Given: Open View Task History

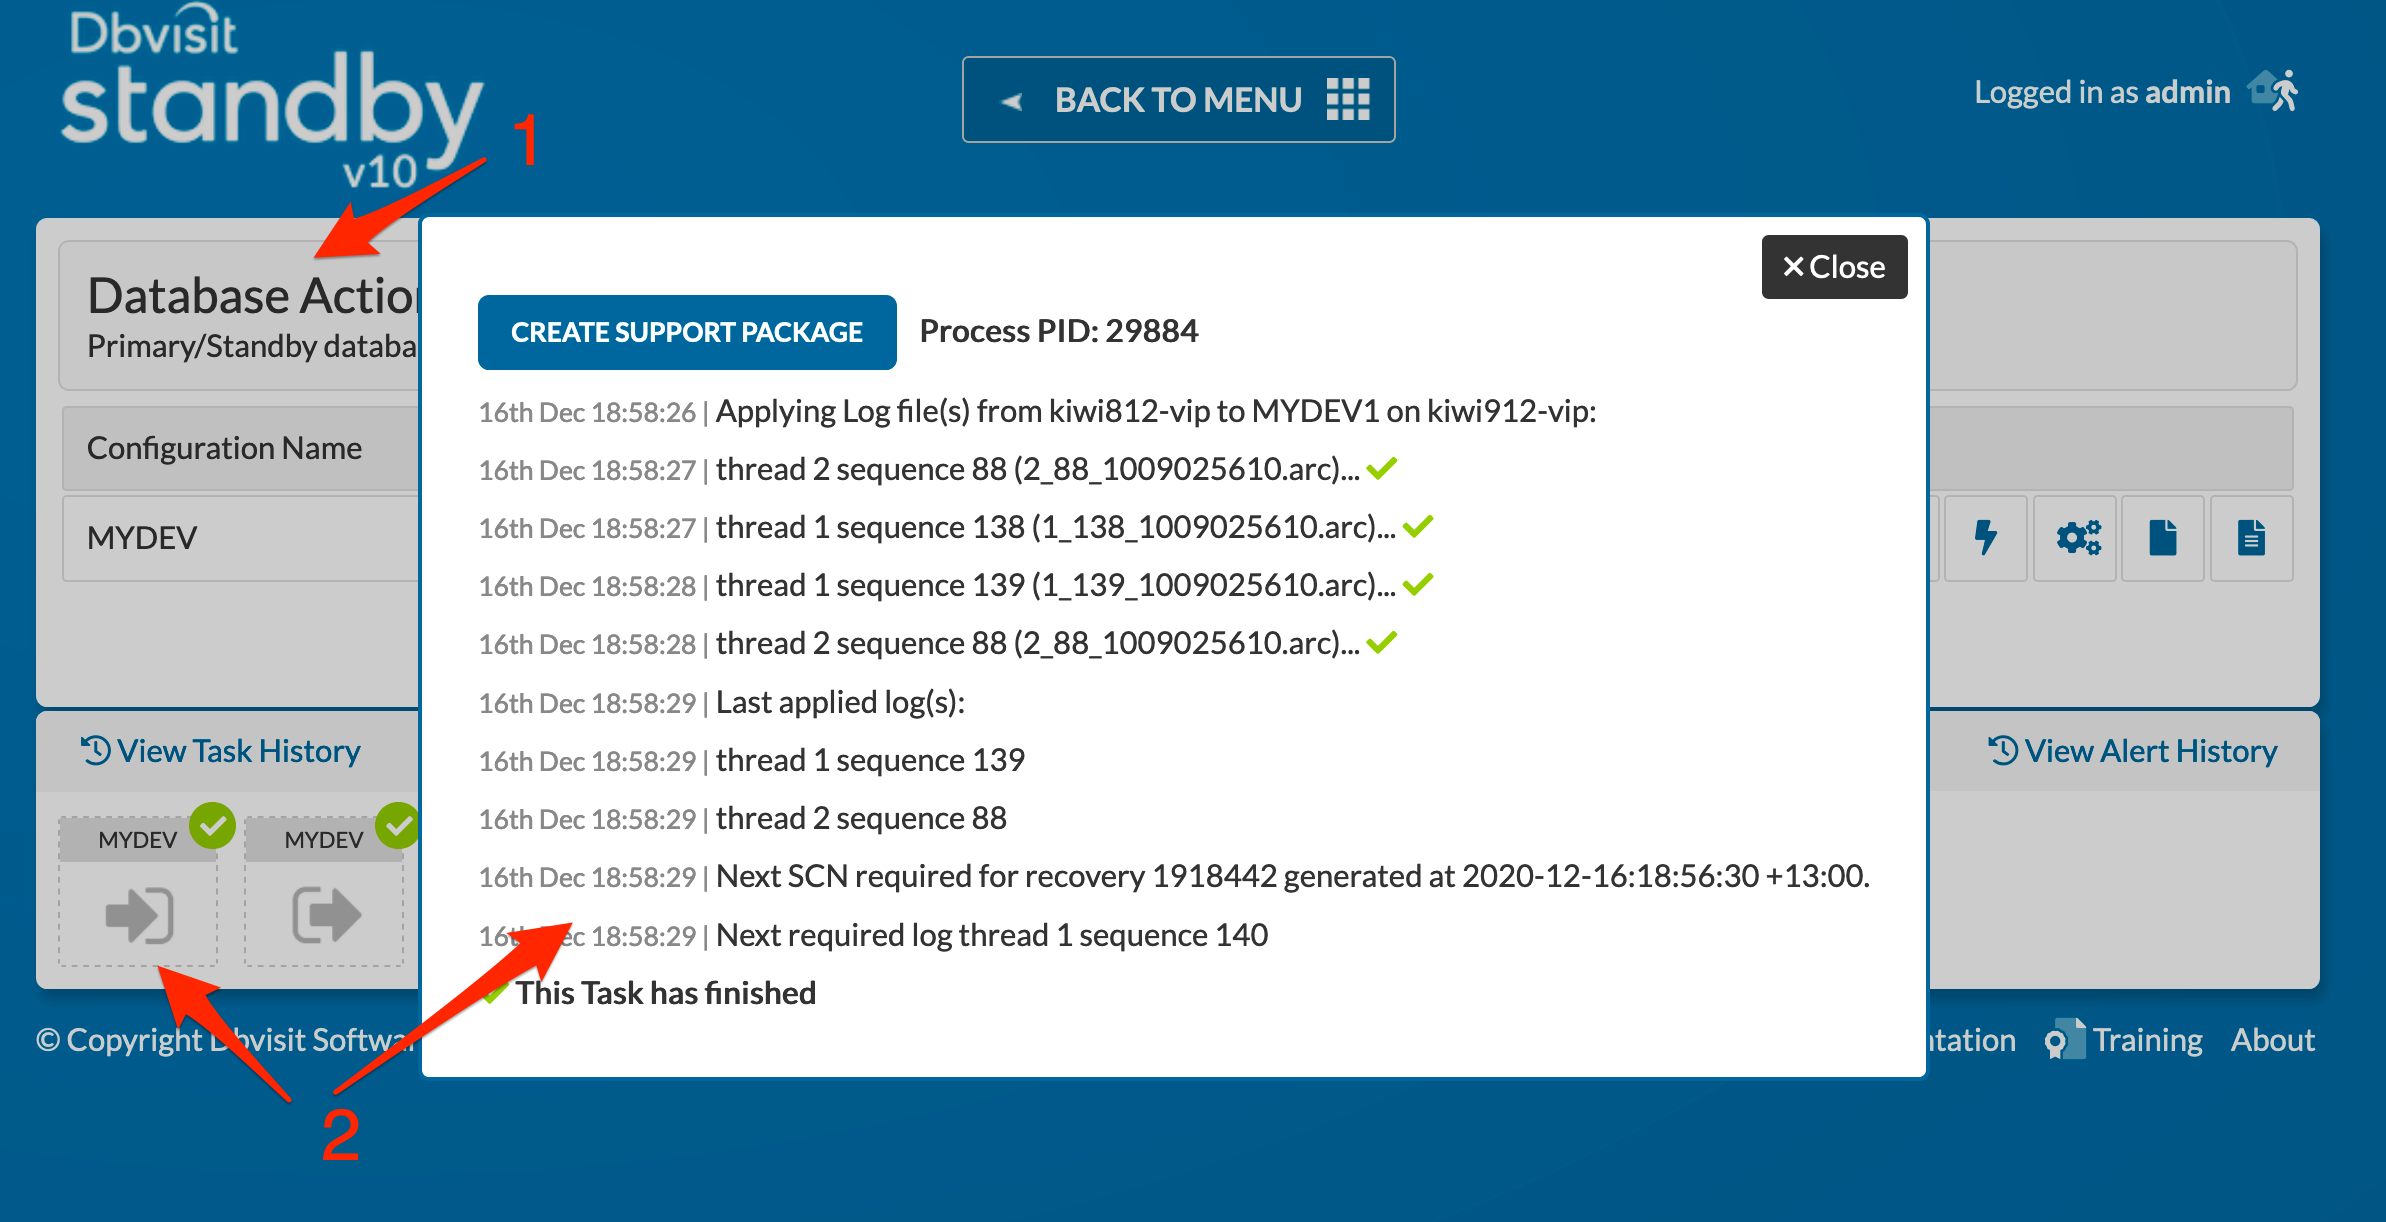Looking at the screenshot, I should click(221, 751).
